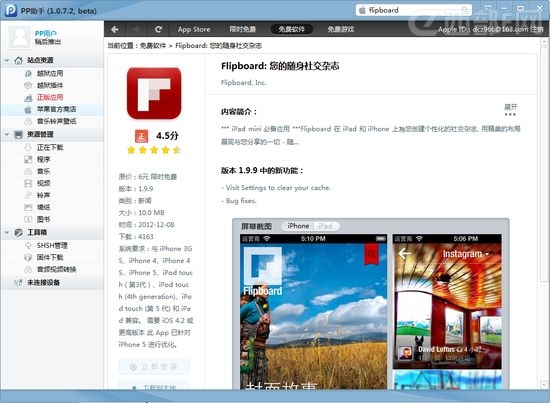Click the Instagram screenshot thumbnail
The image size is (550, 403).
(447, 301)
